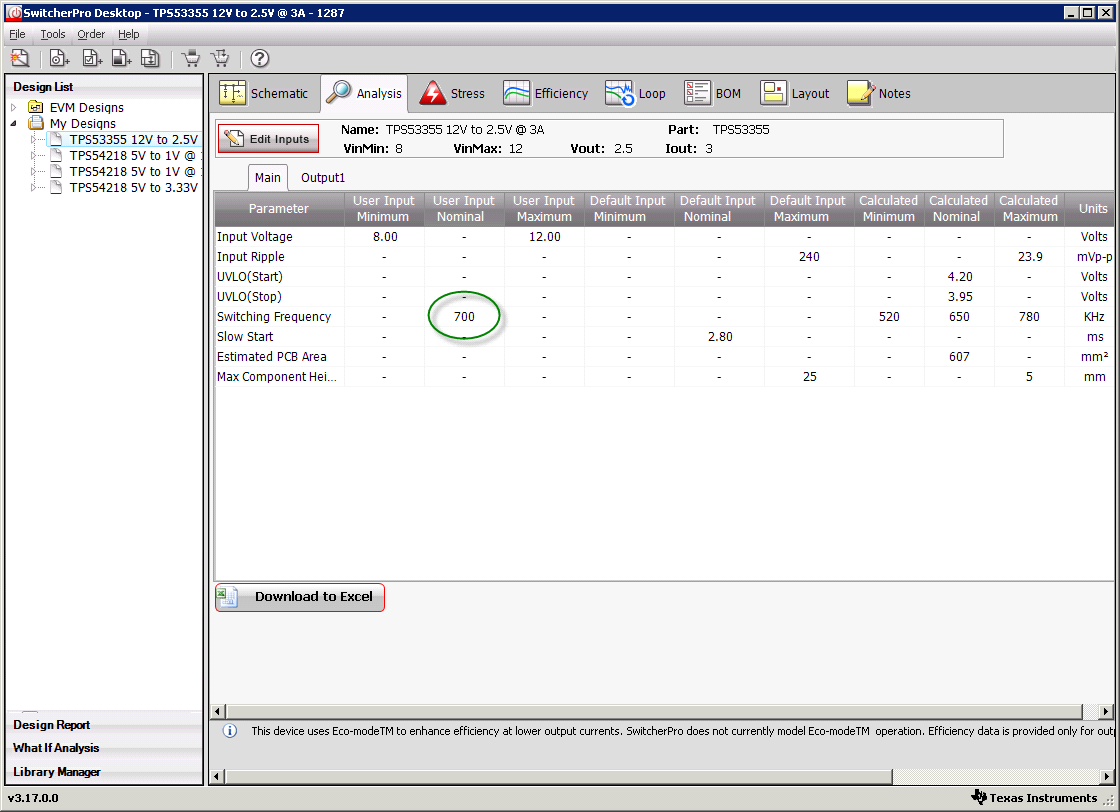
Task: Click the add checked document toolbar icon
Action: point(91,59)
